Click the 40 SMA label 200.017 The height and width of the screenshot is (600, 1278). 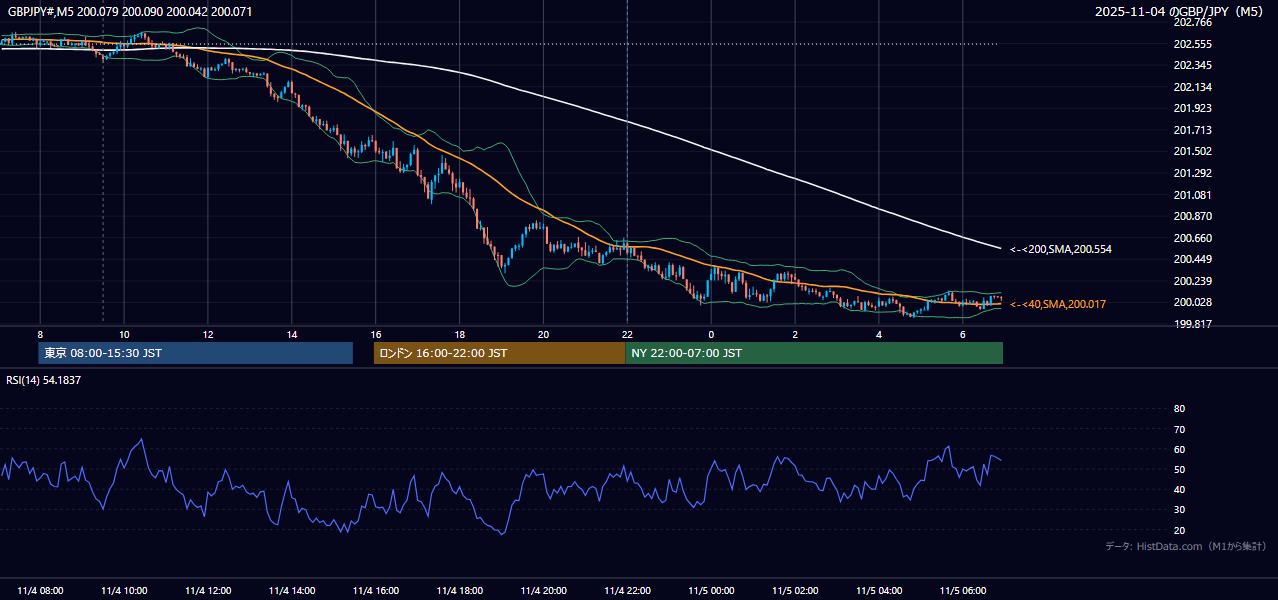[x=1058, y=304]
